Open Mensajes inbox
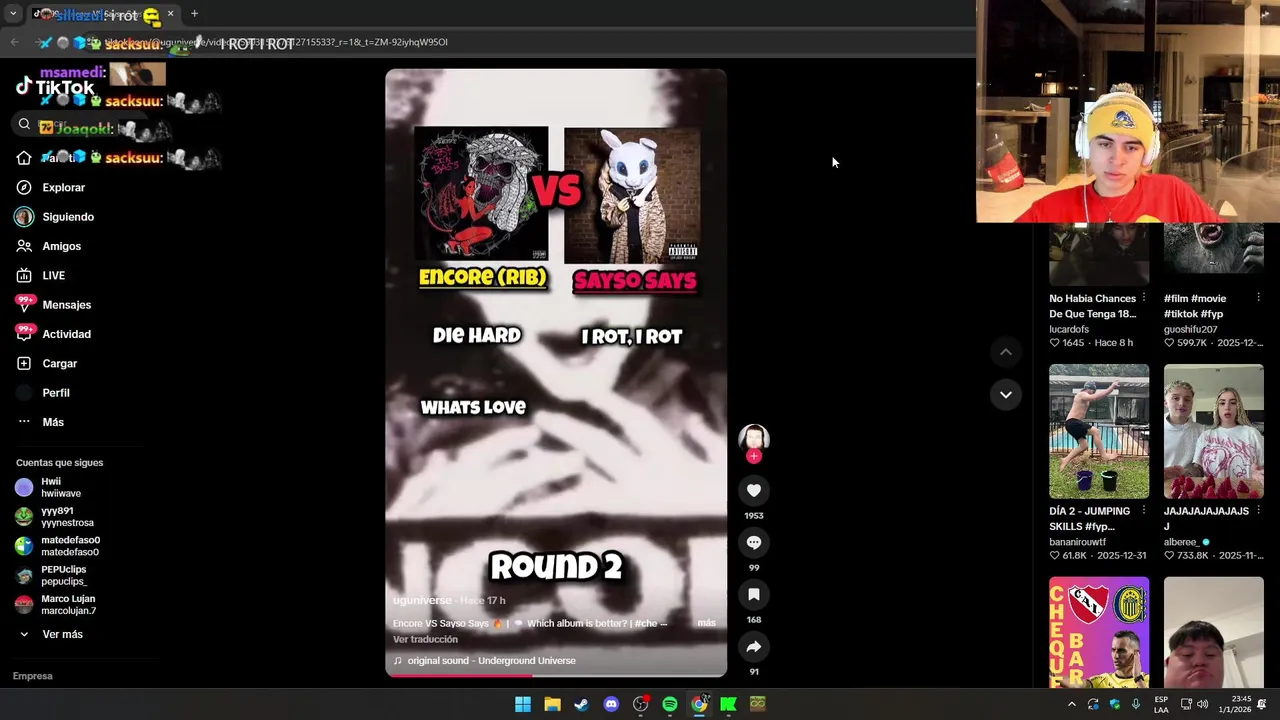This screenshot has width=1280, height=720. [x=66, y=305]
